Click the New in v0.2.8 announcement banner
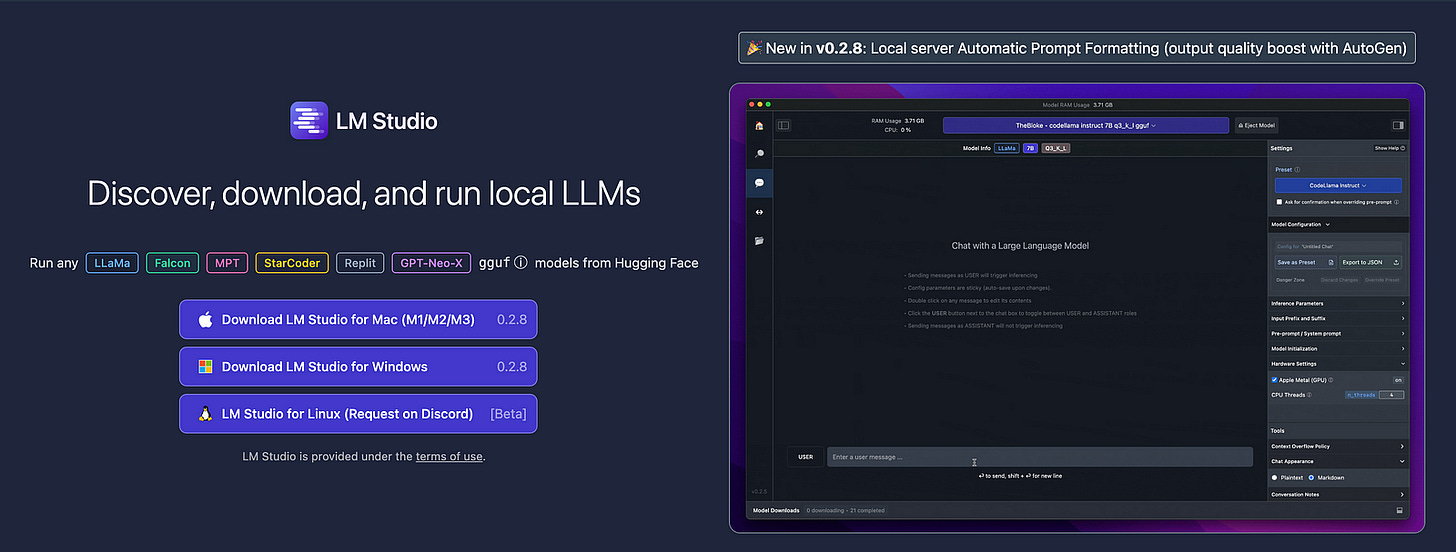Viewport: 1456px width, 552px height. (x=1077, y=47)
